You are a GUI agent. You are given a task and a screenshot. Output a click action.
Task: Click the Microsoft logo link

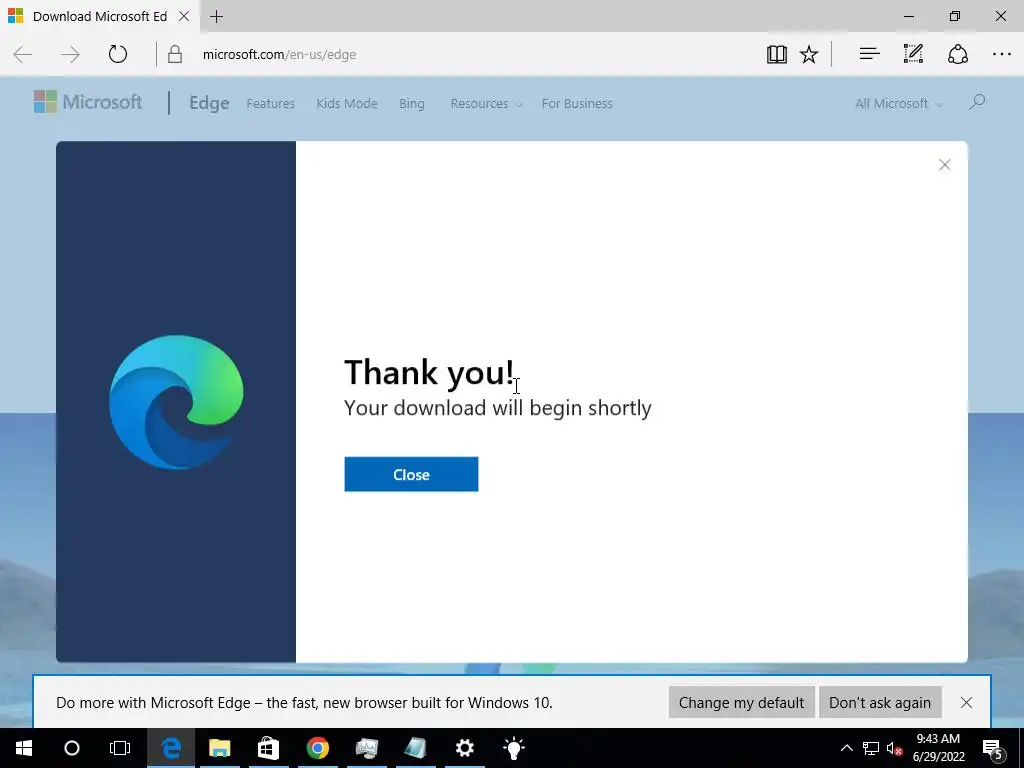click(88, 102)
